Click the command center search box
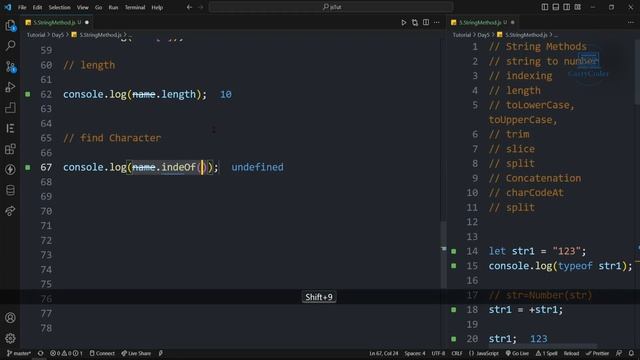The image size is (640, 360). (331, 7)
